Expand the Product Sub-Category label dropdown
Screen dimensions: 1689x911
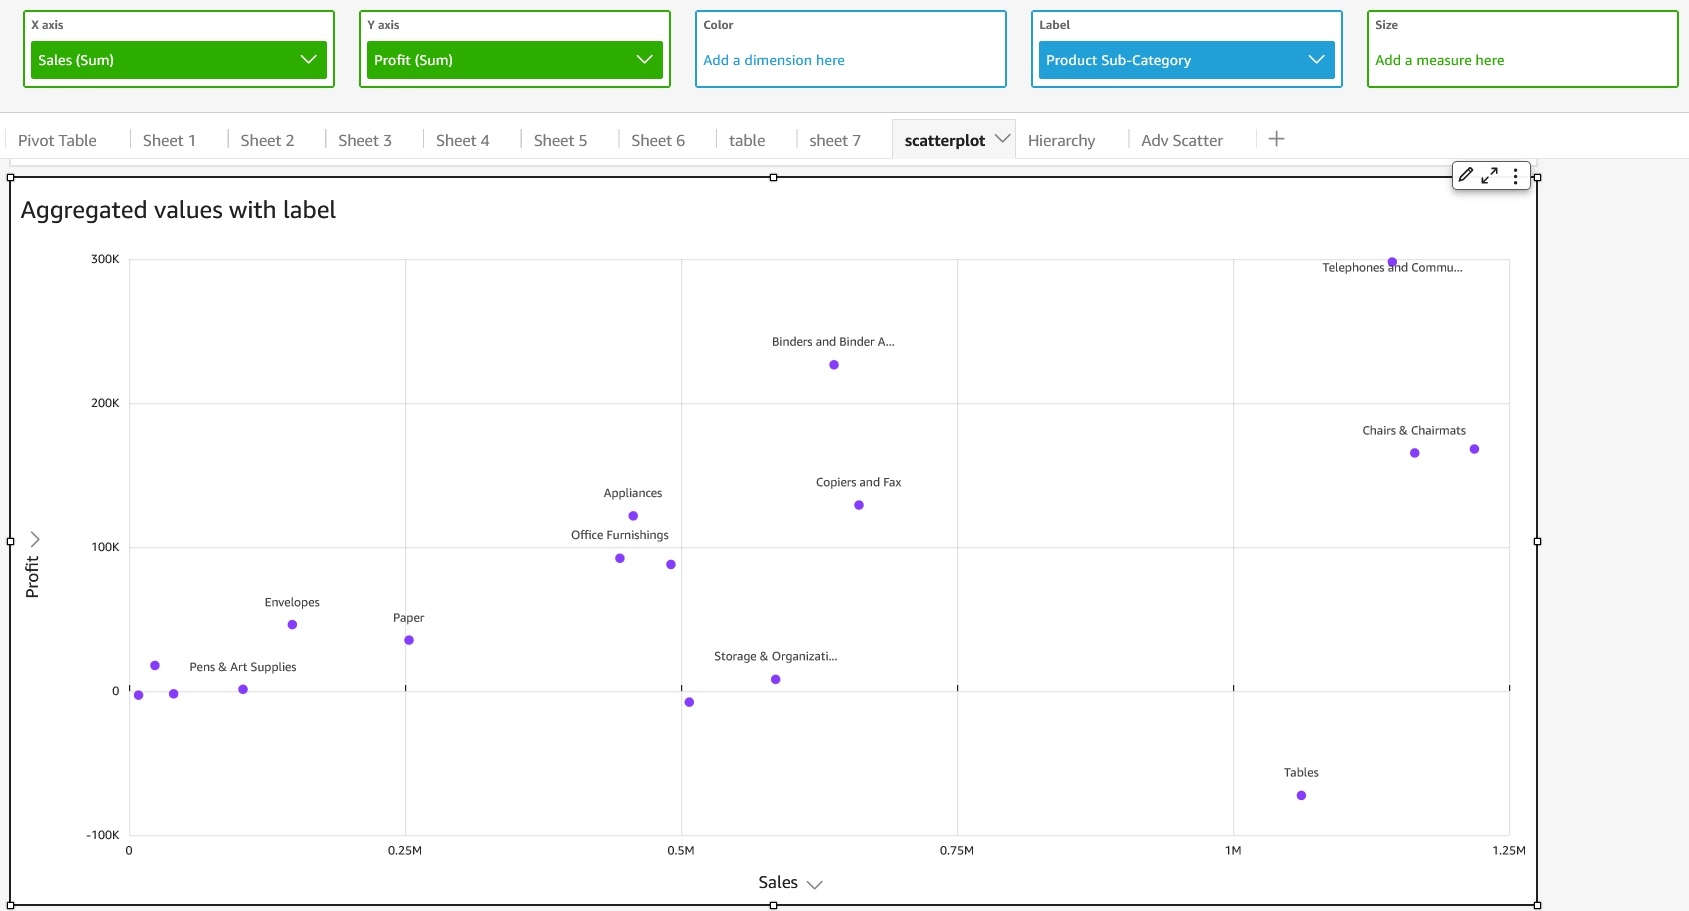tap(1316, 60)
